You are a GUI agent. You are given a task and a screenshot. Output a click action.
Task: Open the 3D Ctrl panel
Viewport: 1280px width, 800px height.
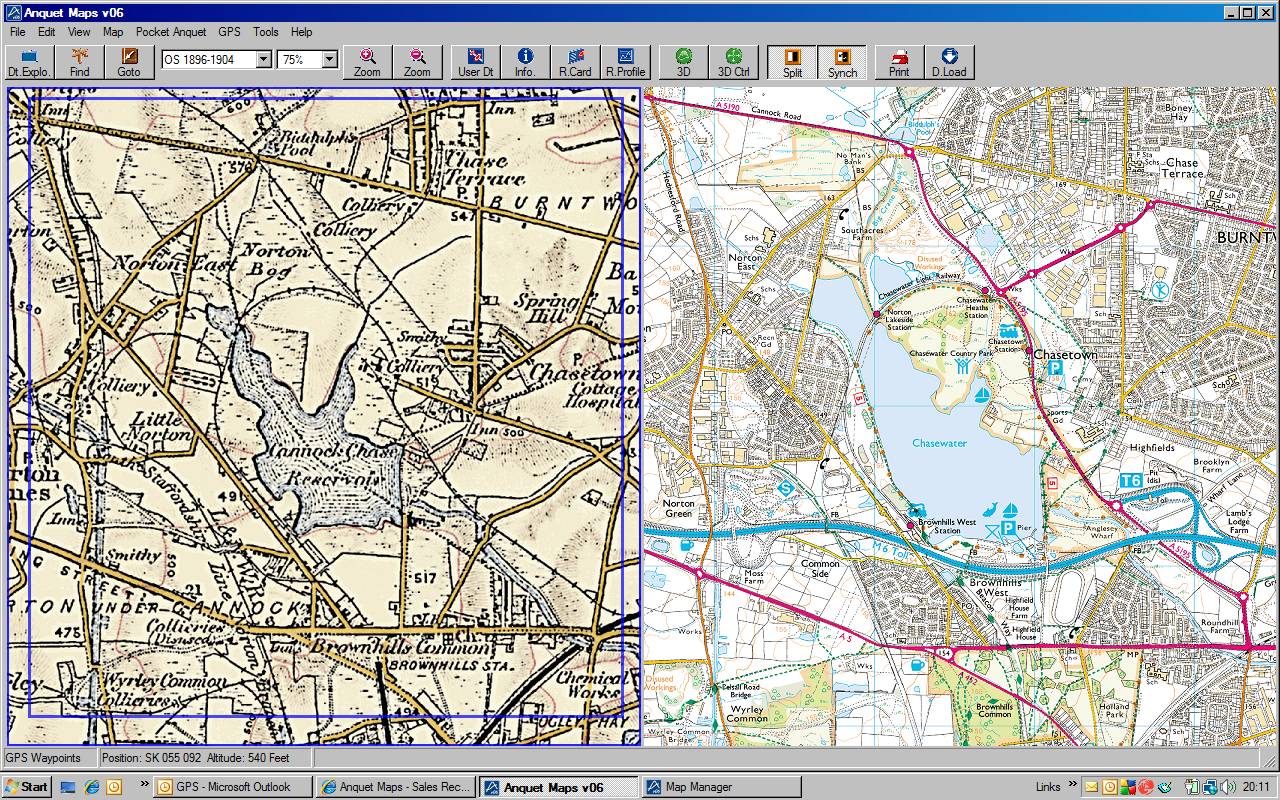tap(733, 62)
